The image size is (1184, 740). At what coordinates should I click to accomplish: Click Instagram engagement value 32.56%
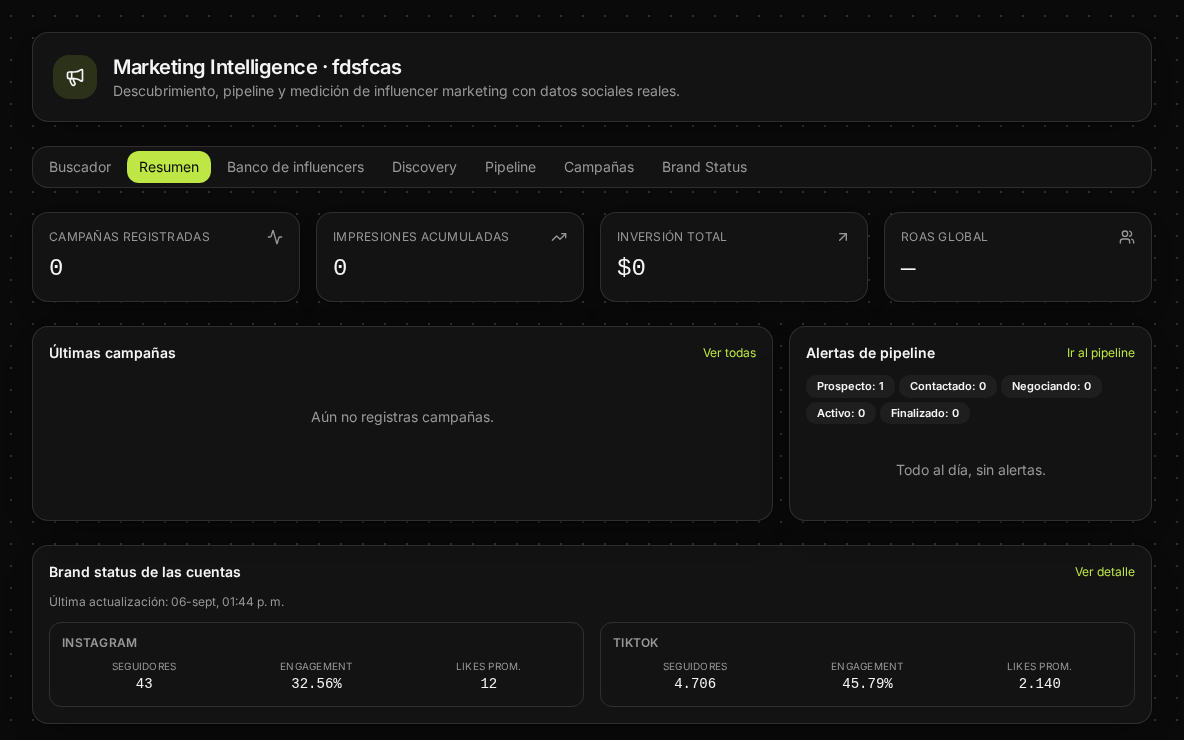[x=316, y=683]
